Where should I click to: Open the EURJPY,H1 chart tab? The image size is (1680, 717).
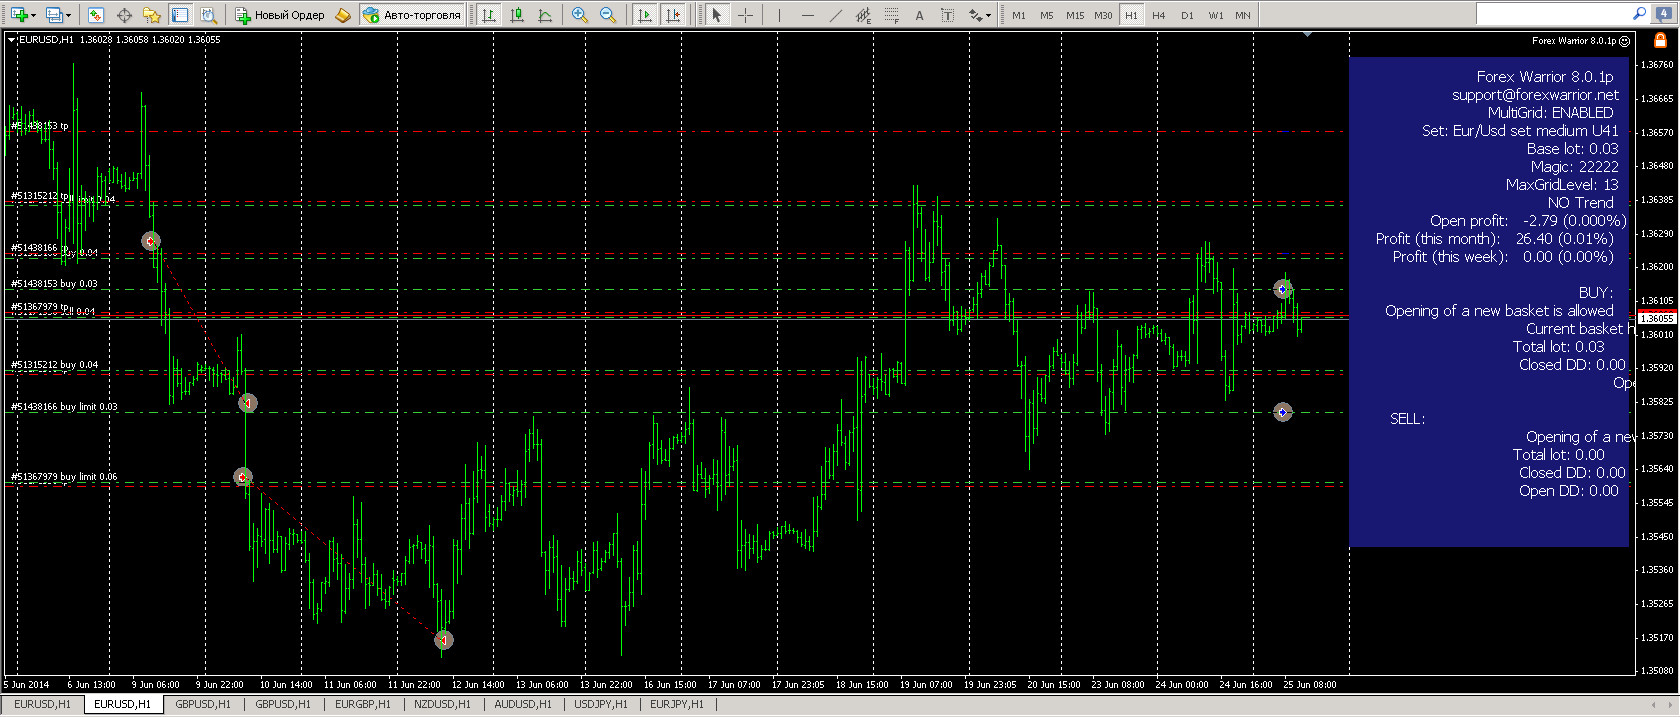pyautogui.click(x=677, y=704)
